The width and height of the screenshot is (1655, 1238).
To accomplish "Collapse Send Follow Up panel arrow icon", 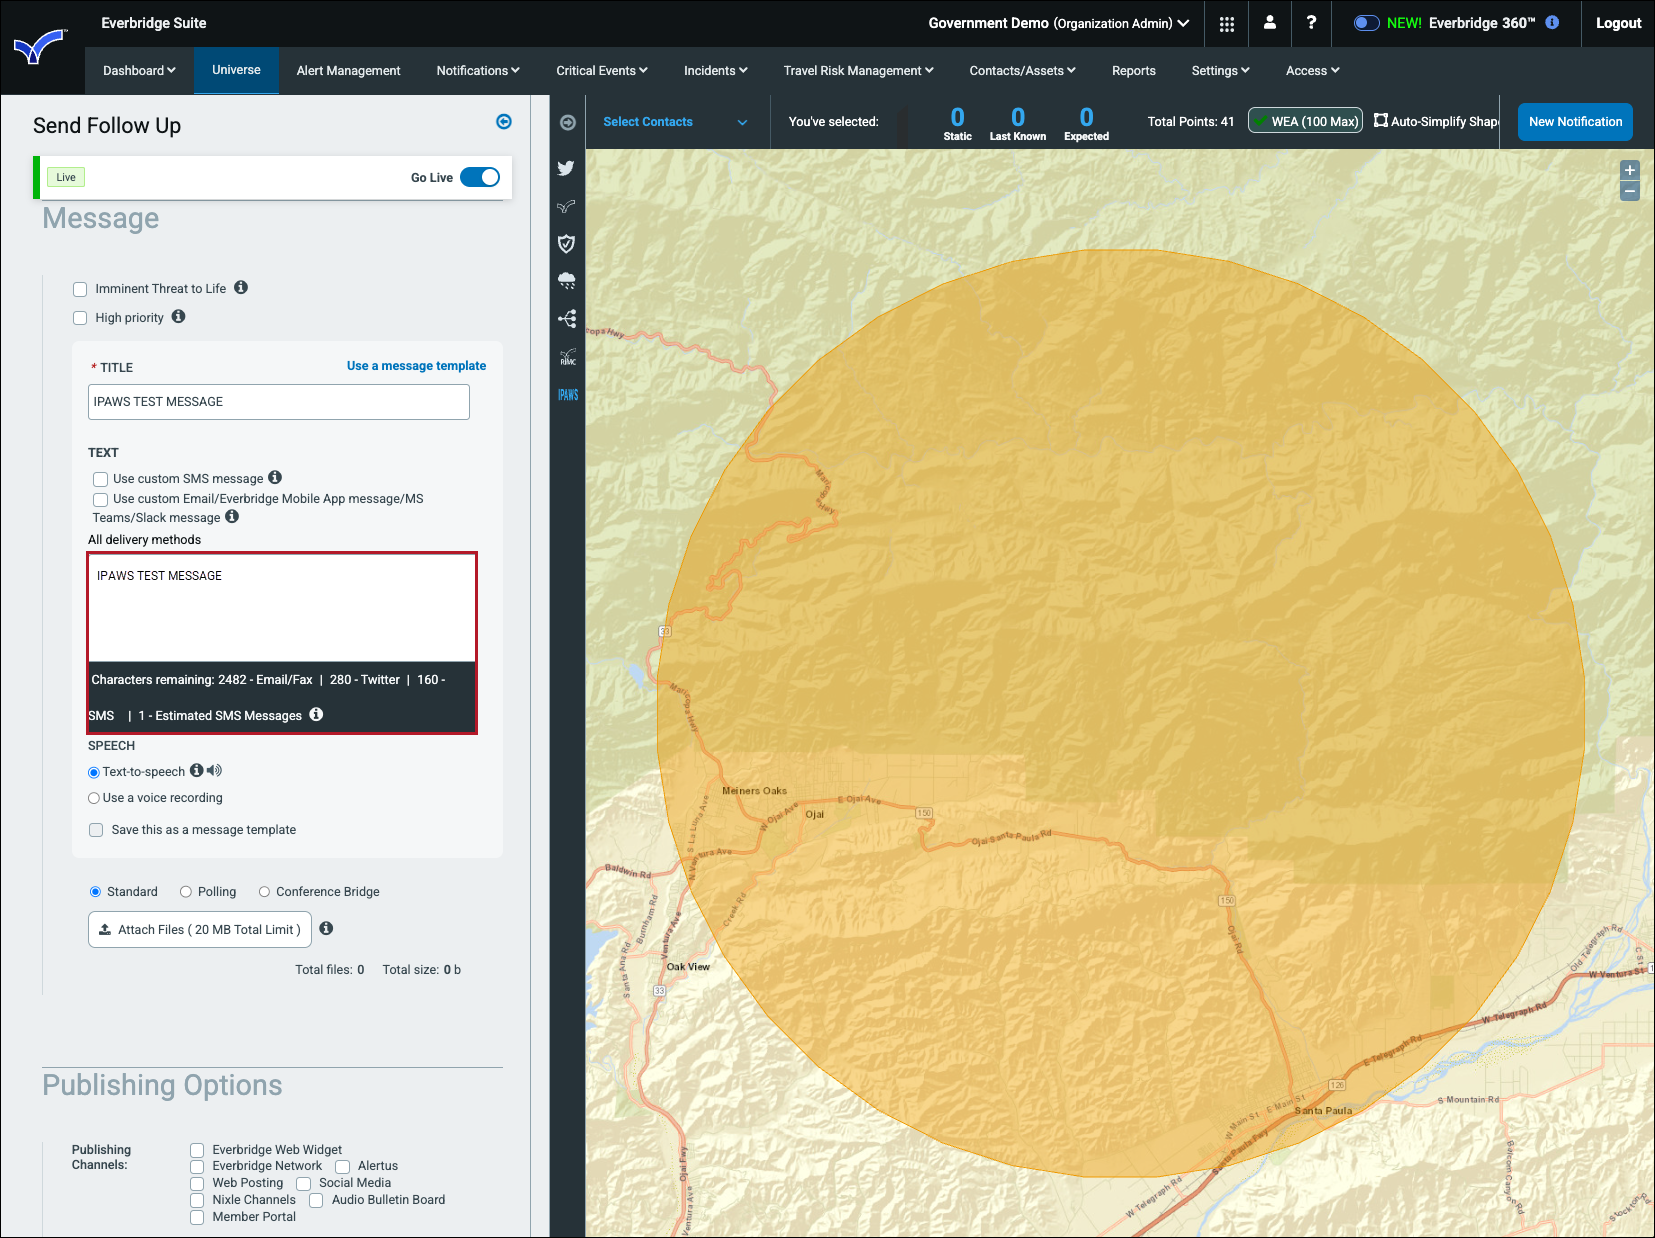I will tap(504, 122).
